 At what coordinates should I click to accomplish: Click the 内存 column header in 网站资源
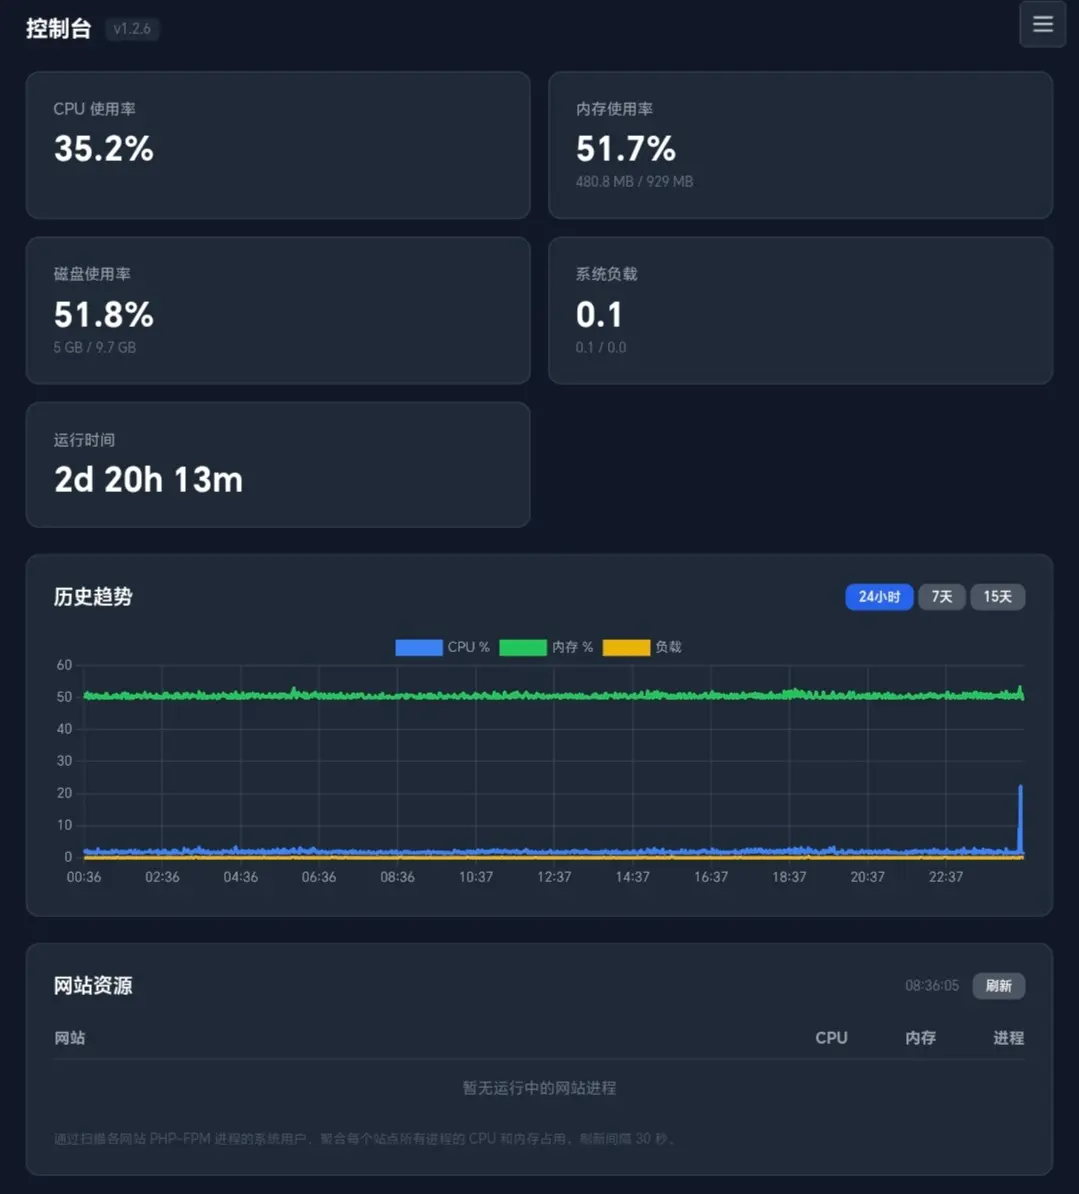(920, 1038)
